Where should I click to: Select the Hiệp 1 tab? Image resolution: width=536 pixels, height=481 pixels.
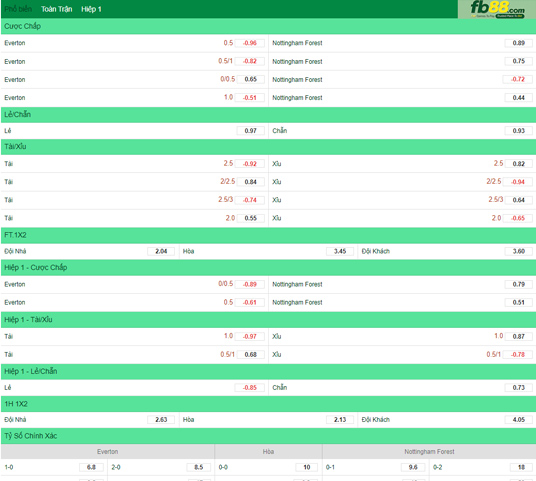point(91,9)
